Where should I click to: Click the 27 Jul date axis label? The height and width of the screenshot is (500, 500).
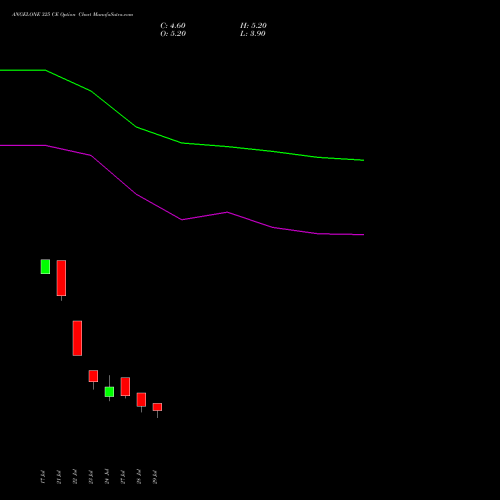123,477
